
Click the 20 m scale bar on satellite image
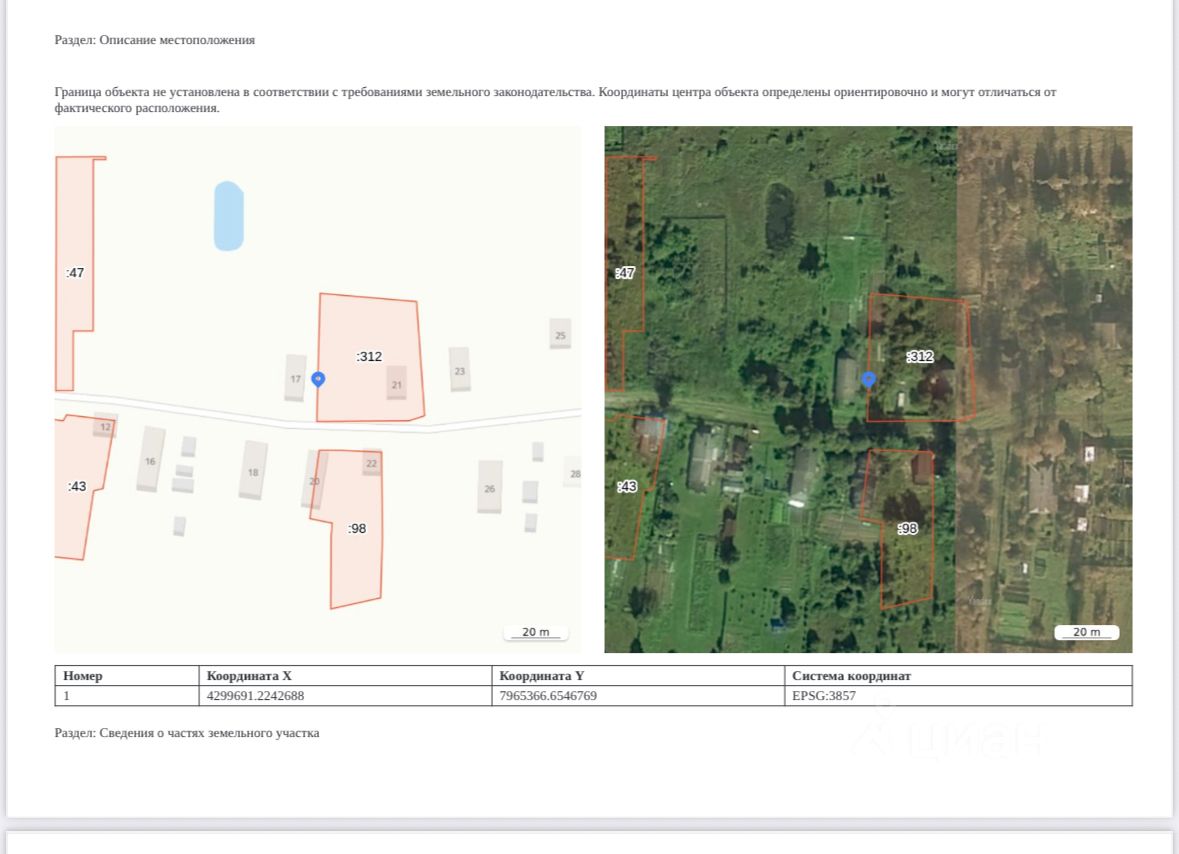coord(1087,632)
